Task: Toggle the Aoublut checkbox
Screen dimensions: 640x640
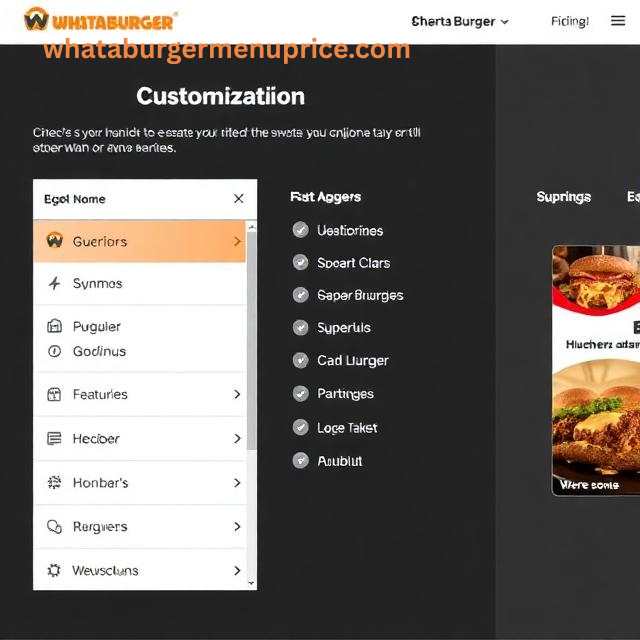Action: tap(300, 460)
